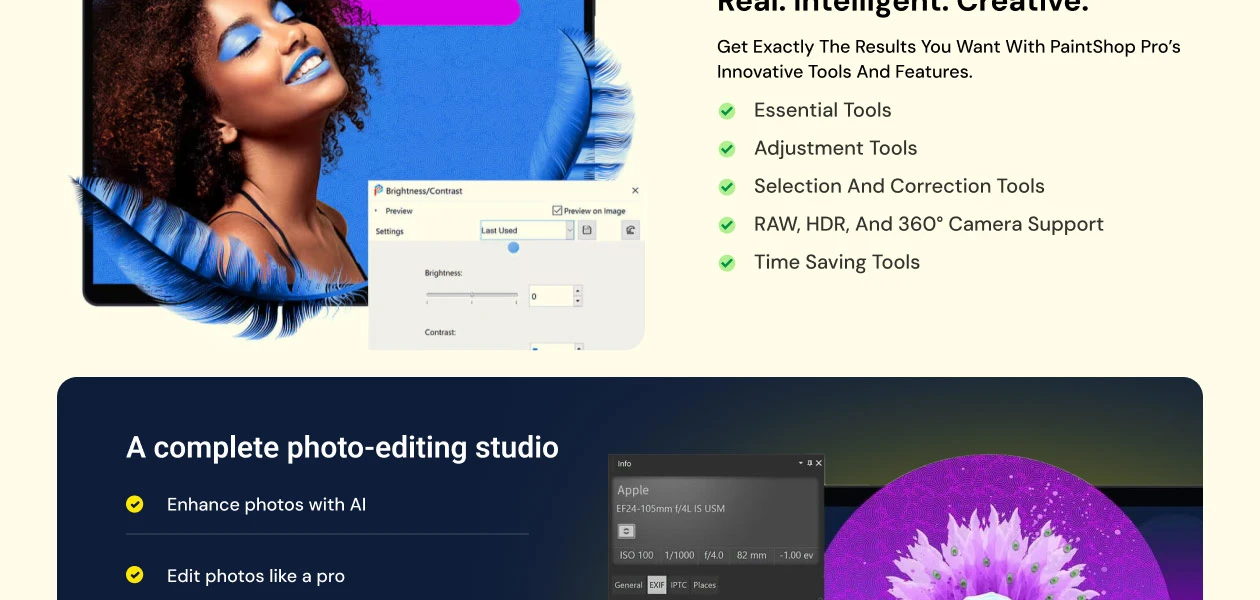Toggle the Preview on Image checkbox

[556, 211]
